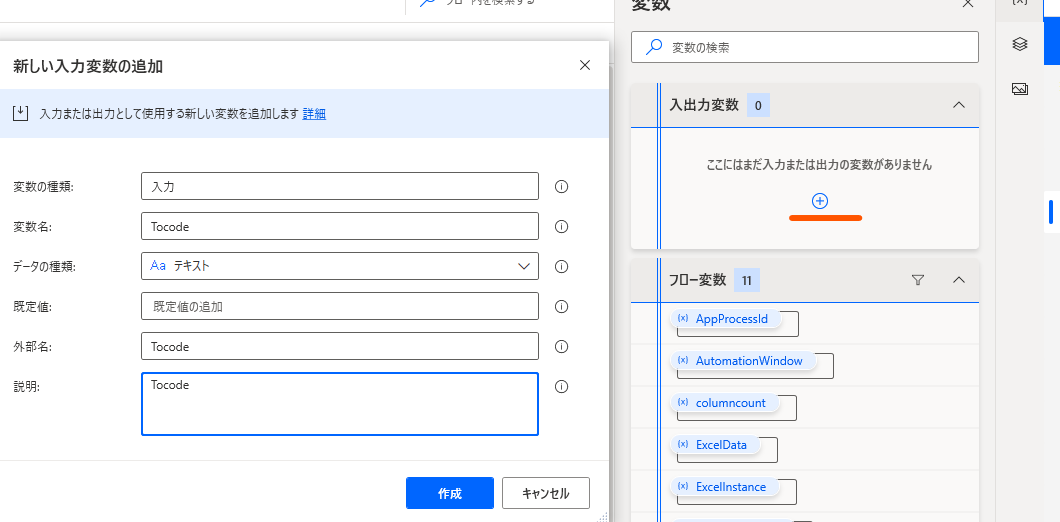Click the plus icon to add variable
The width and height of the screenshot is (1060, 522).
coord(820,201)
